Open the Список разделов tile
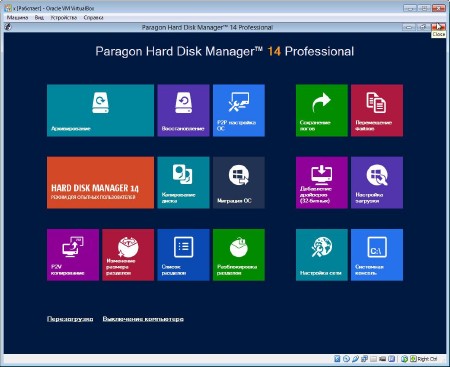Viewport: 450px width, 367px height. point(183,255)
